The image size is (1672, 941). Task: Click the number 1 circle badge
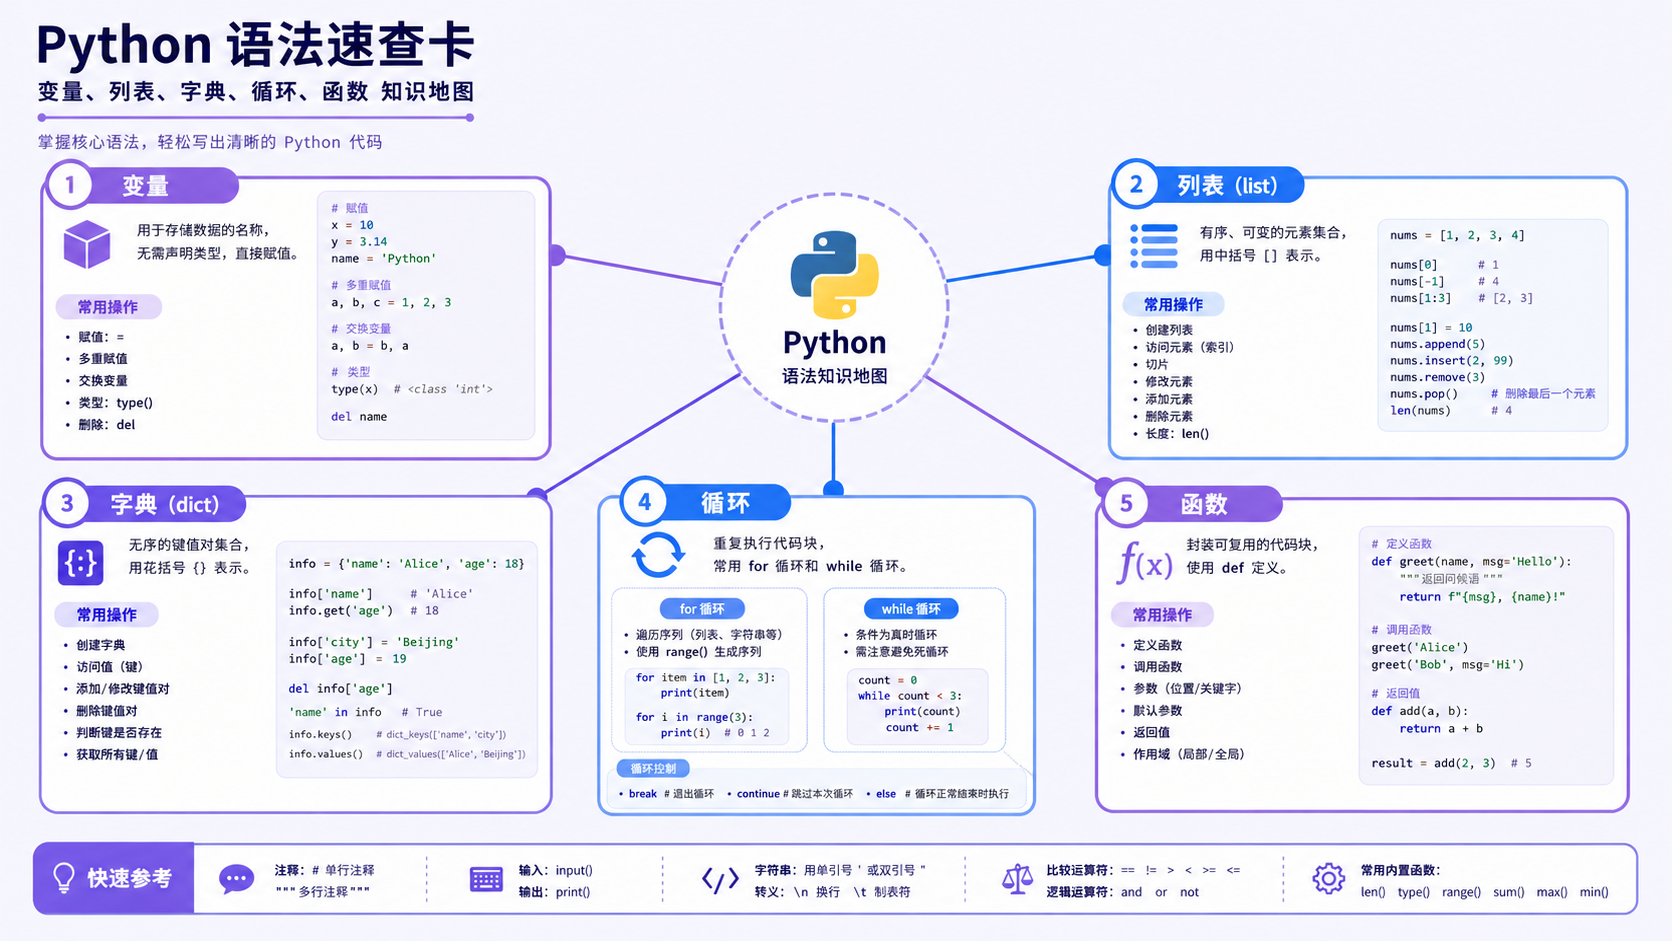[70, 185]
